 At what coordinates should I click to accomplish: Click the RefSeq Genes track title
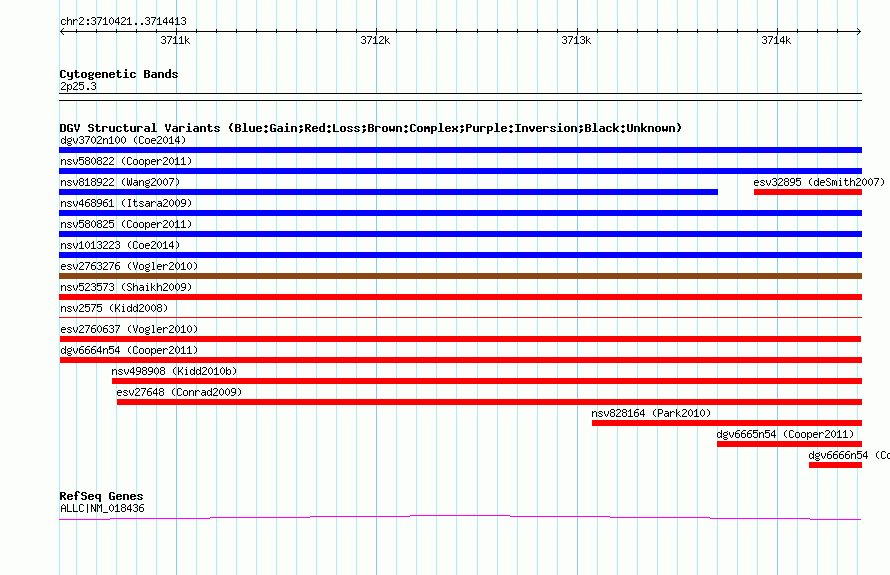(x=101, y=496)
